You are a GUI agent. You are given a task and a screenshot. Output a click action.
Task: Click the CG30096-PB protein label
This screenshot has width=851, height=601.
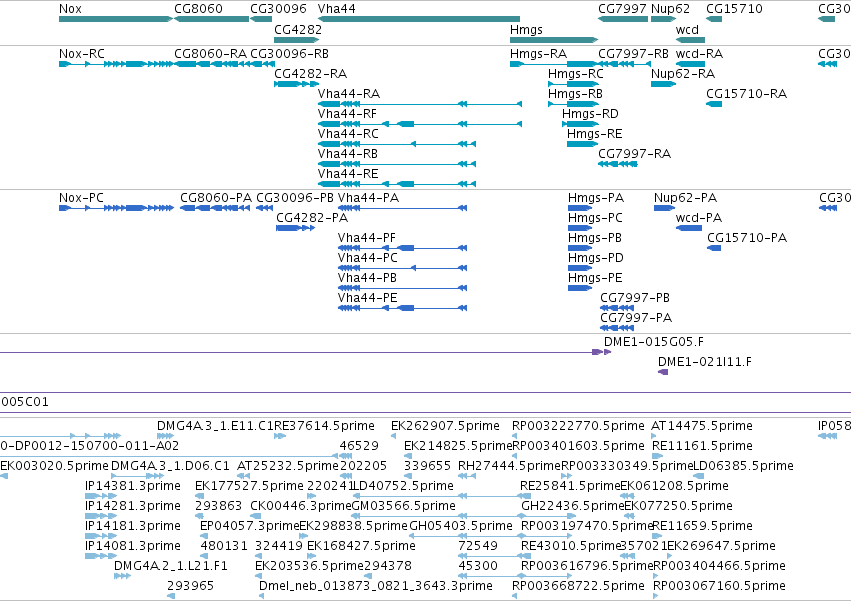coord(295,198)
